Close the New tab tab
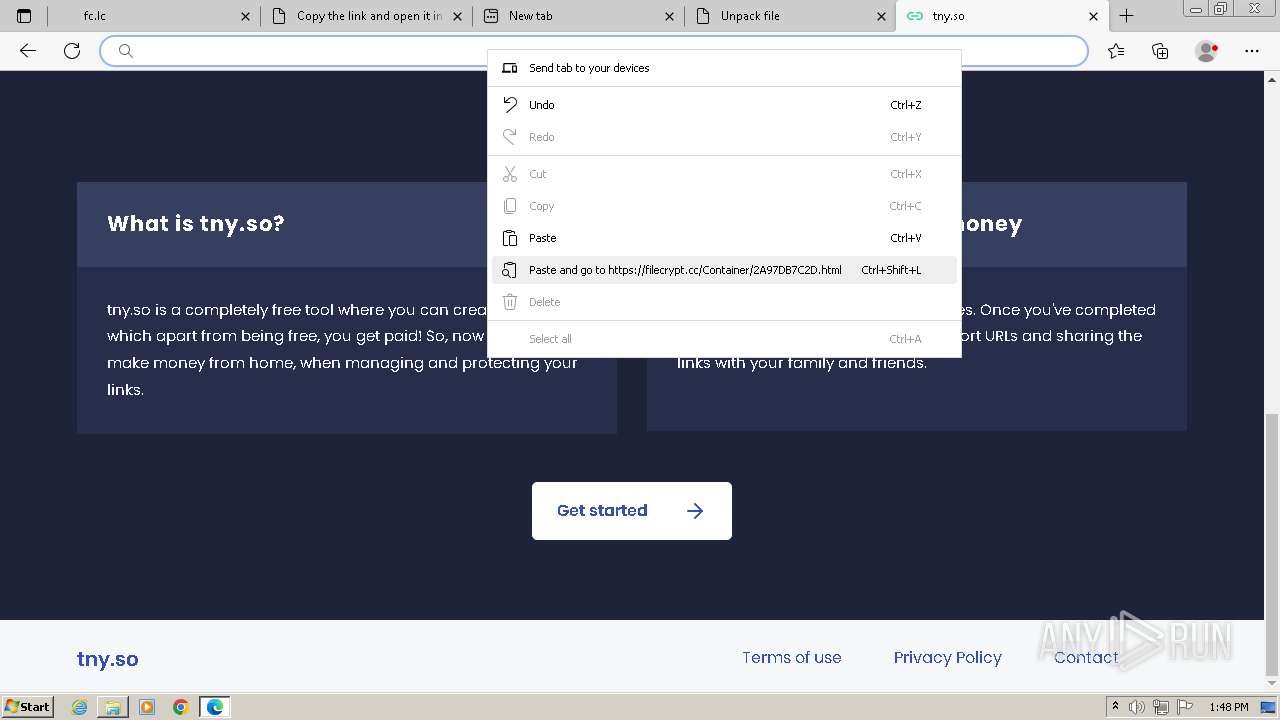 669,16
